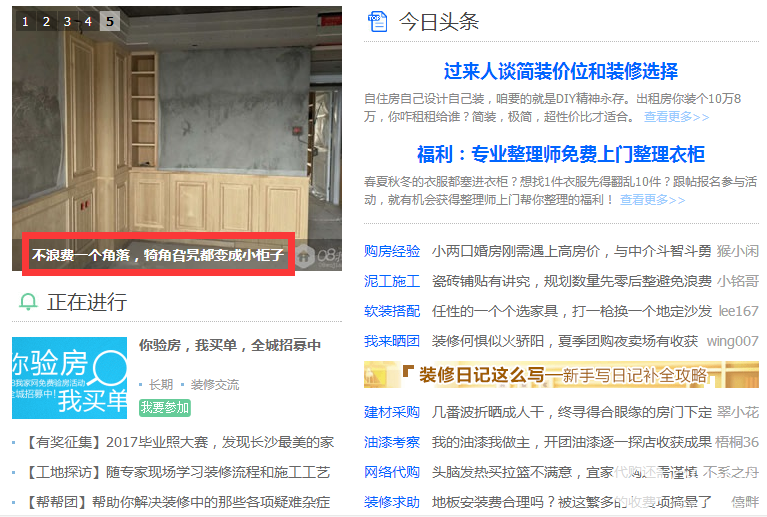Click 查看更多 under the wardrobe headline

tap(652, 200)
